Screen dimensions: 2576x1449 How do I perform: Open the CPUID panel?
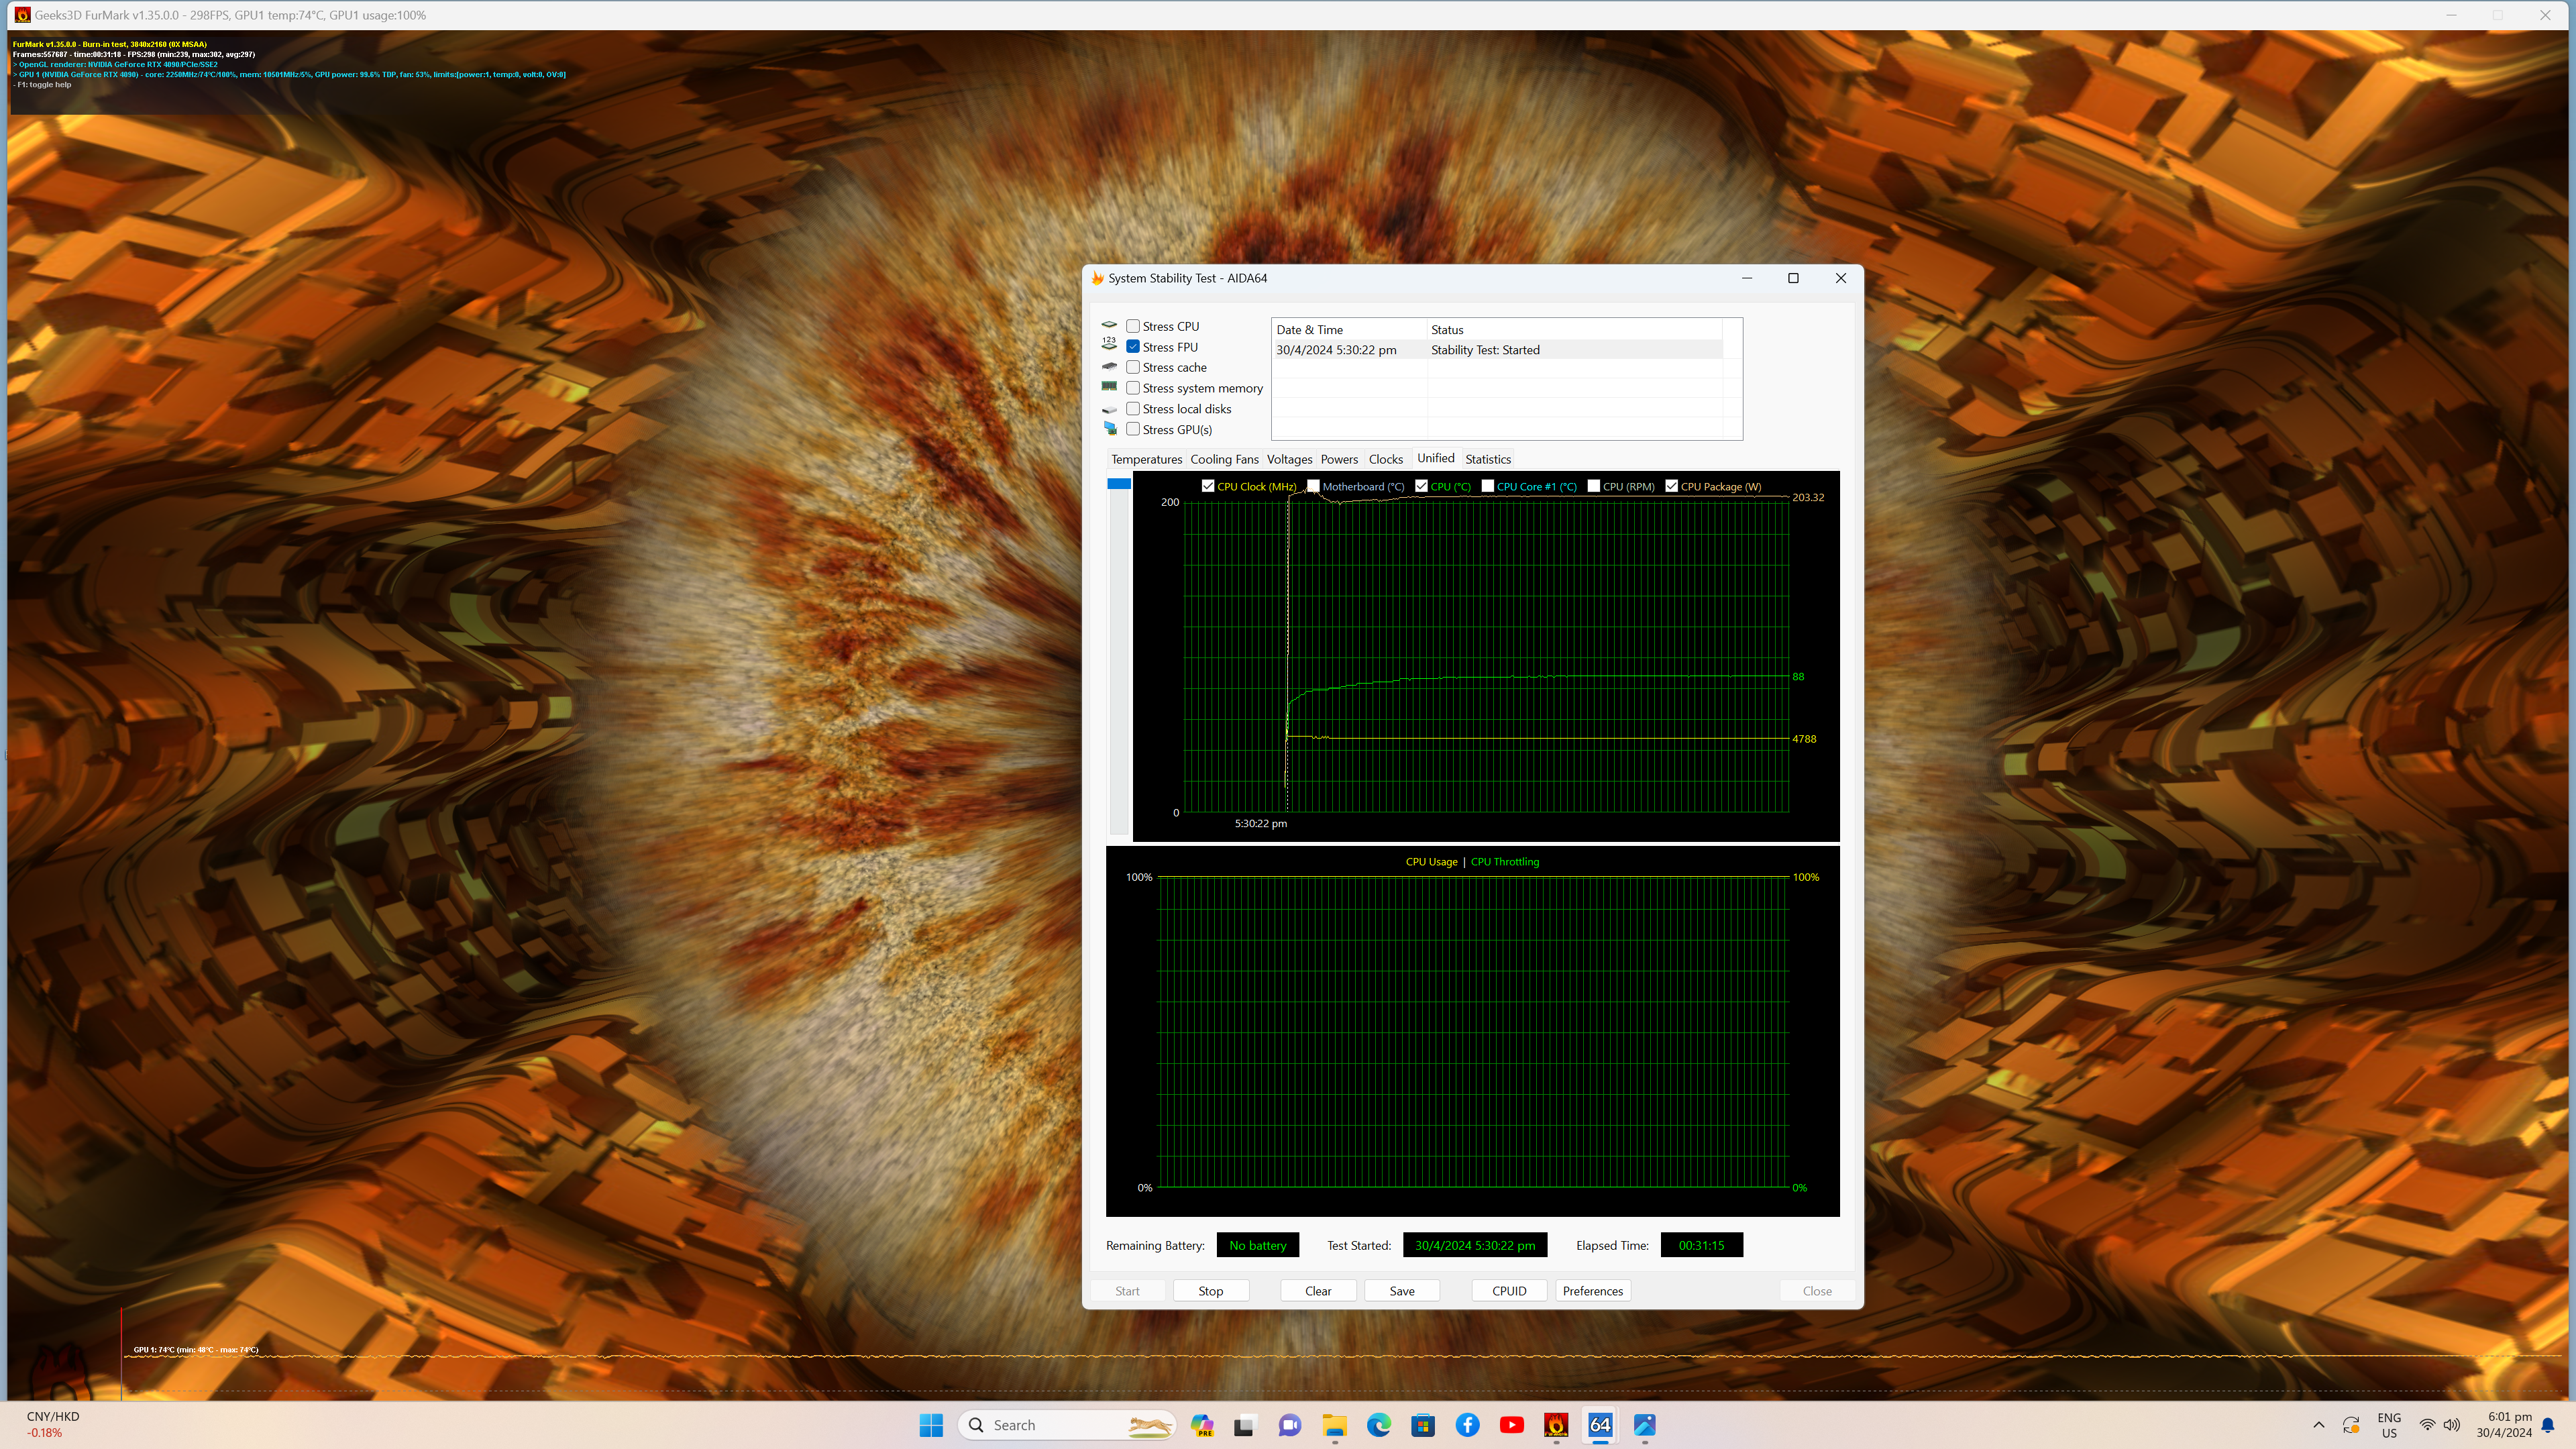click(1509, 1291)
